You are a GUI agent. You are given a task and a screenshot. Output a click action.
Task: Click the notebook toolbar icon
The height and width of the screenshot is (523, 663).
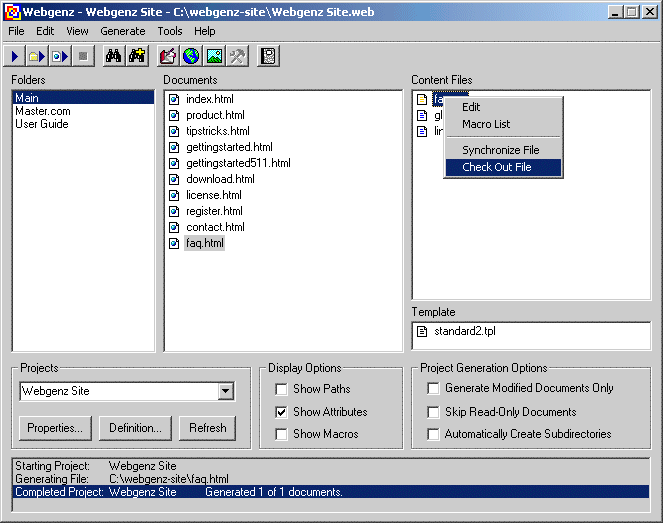[x=268, y=56]
